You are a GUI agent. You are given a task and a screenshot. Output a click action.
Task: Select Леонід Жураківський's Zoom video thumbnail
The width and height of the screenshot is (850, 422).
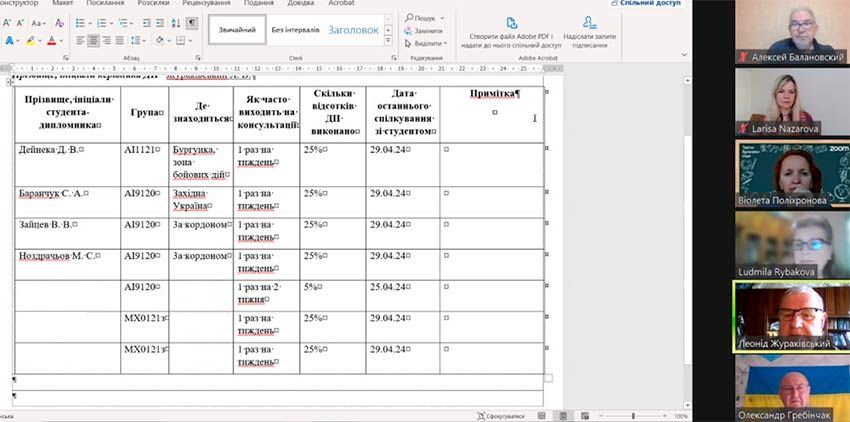tap(792, 317)
